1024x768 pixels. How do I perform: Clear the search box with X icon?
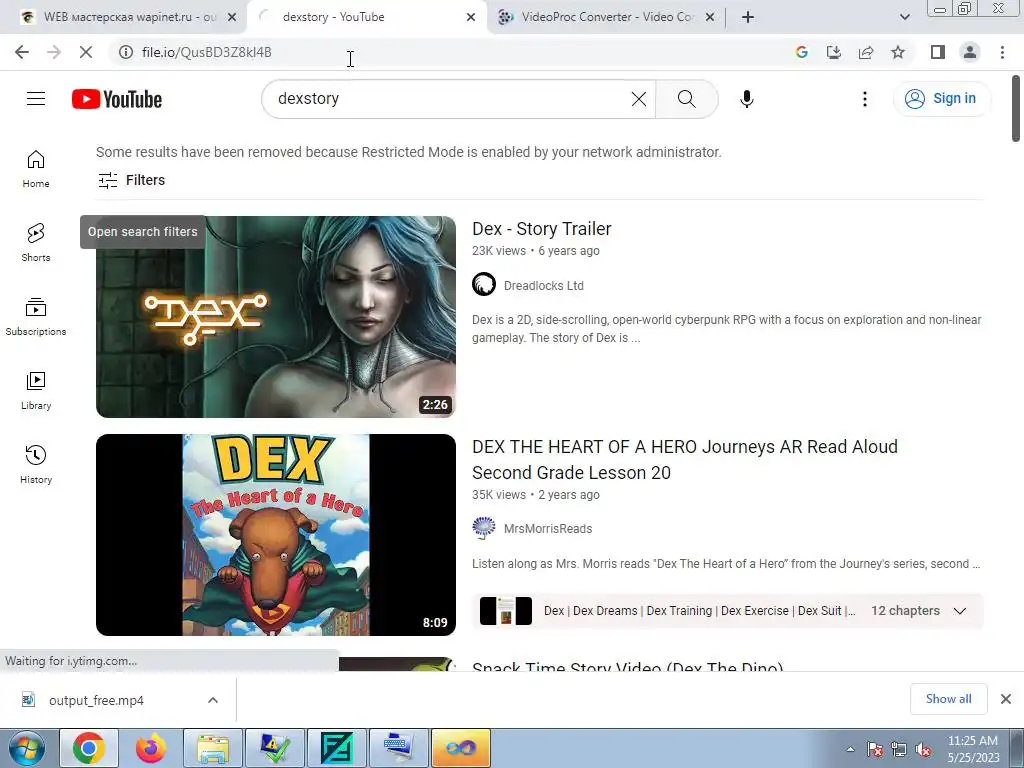639,99
